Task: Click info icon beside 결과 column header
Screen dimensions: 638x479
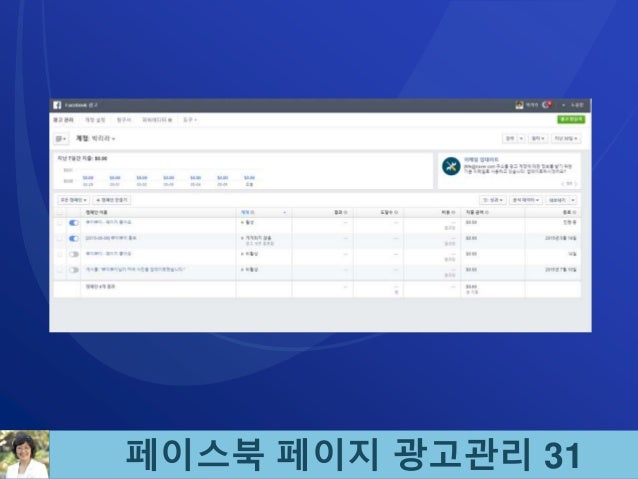Action: [345, 212]
